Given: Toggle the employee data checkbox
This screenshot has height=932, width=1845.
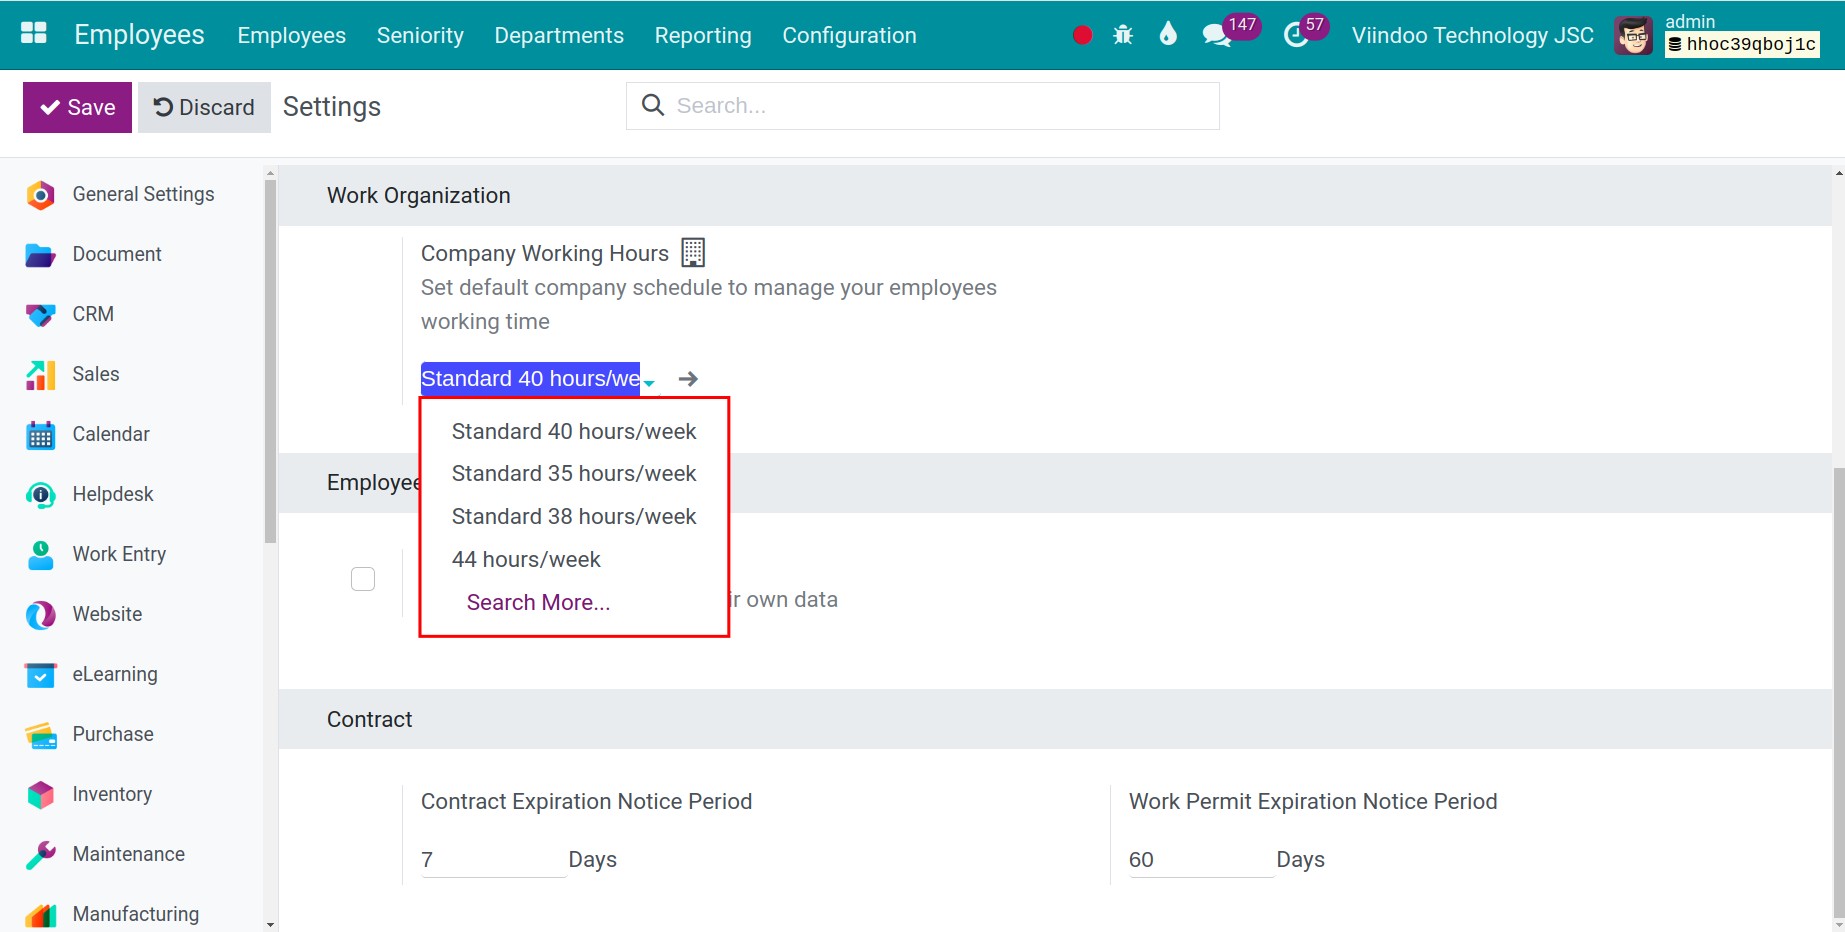Looking at the screenshot, I should [363, 579].
